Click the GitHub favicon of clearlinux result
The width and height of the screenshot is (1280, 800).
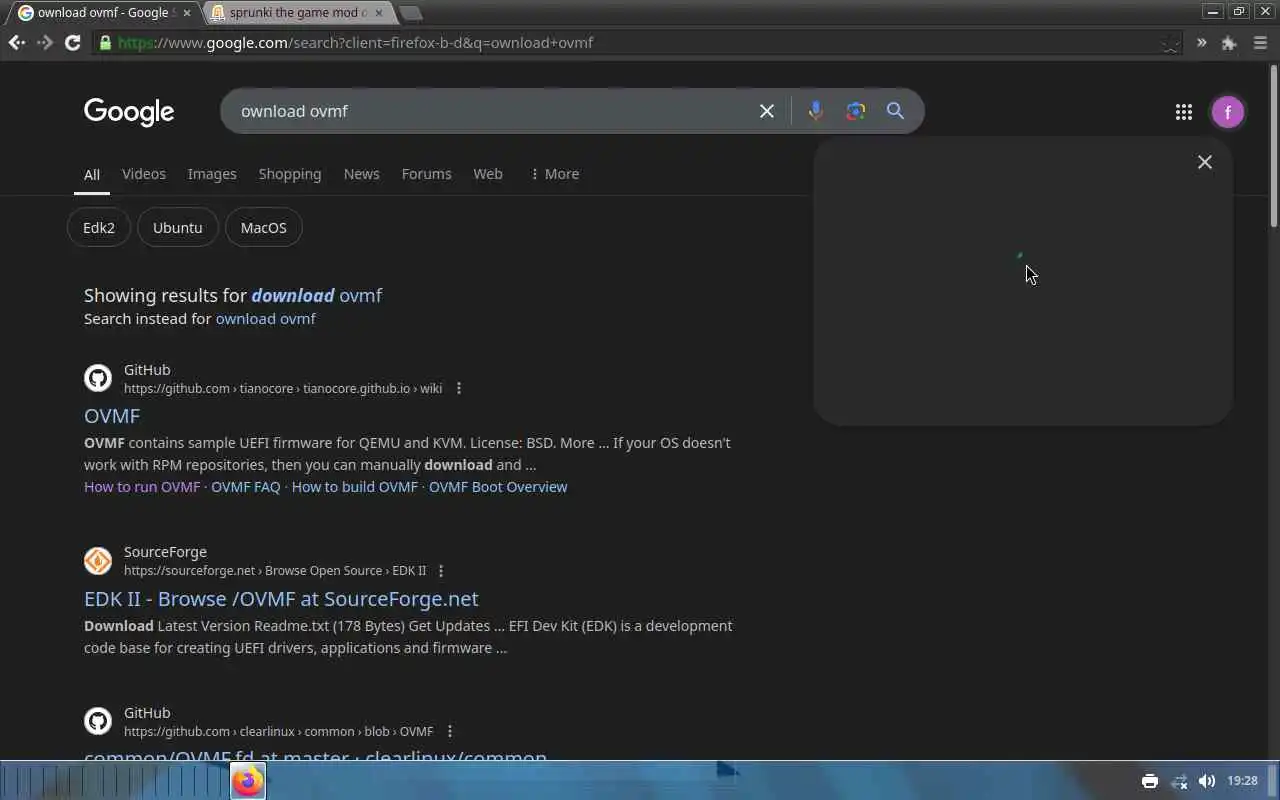tap(98, 721)
